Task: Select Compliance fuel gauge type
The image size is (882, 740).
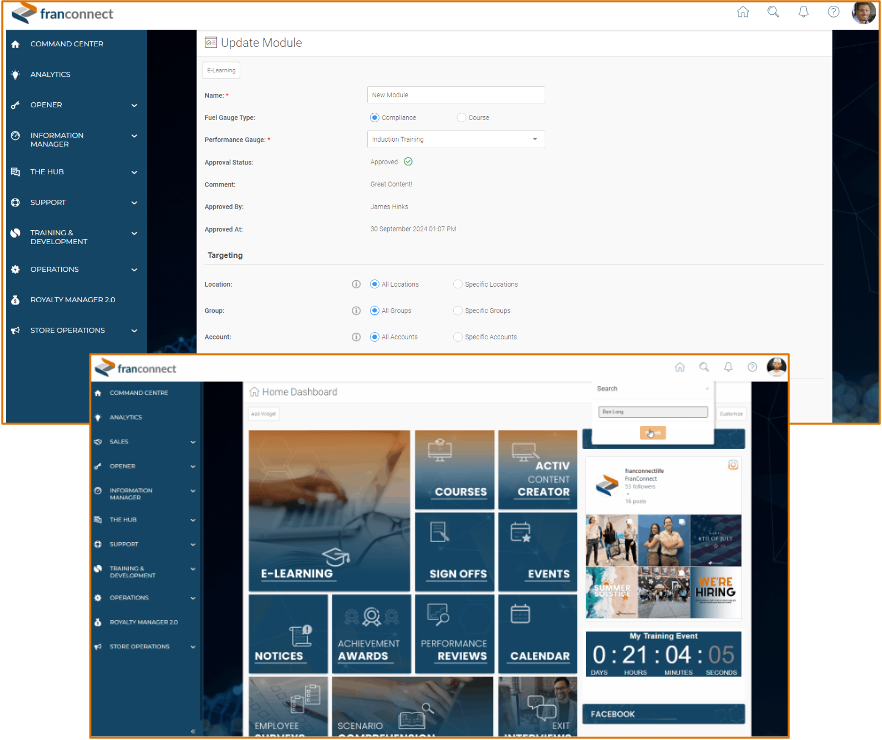Action: pos(374,118)
